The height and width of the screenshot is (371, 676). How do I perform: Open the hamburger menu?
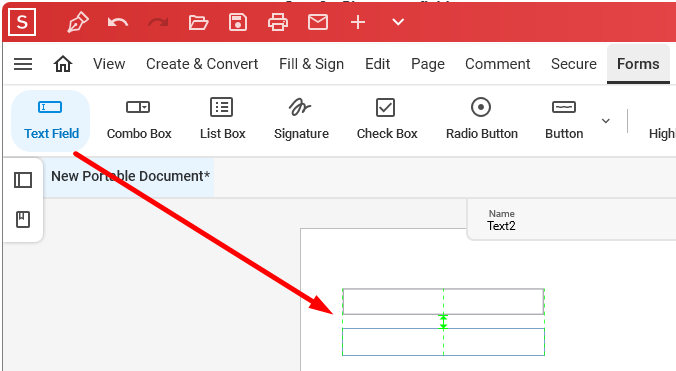pyautogui.click(x=23, y=64)
